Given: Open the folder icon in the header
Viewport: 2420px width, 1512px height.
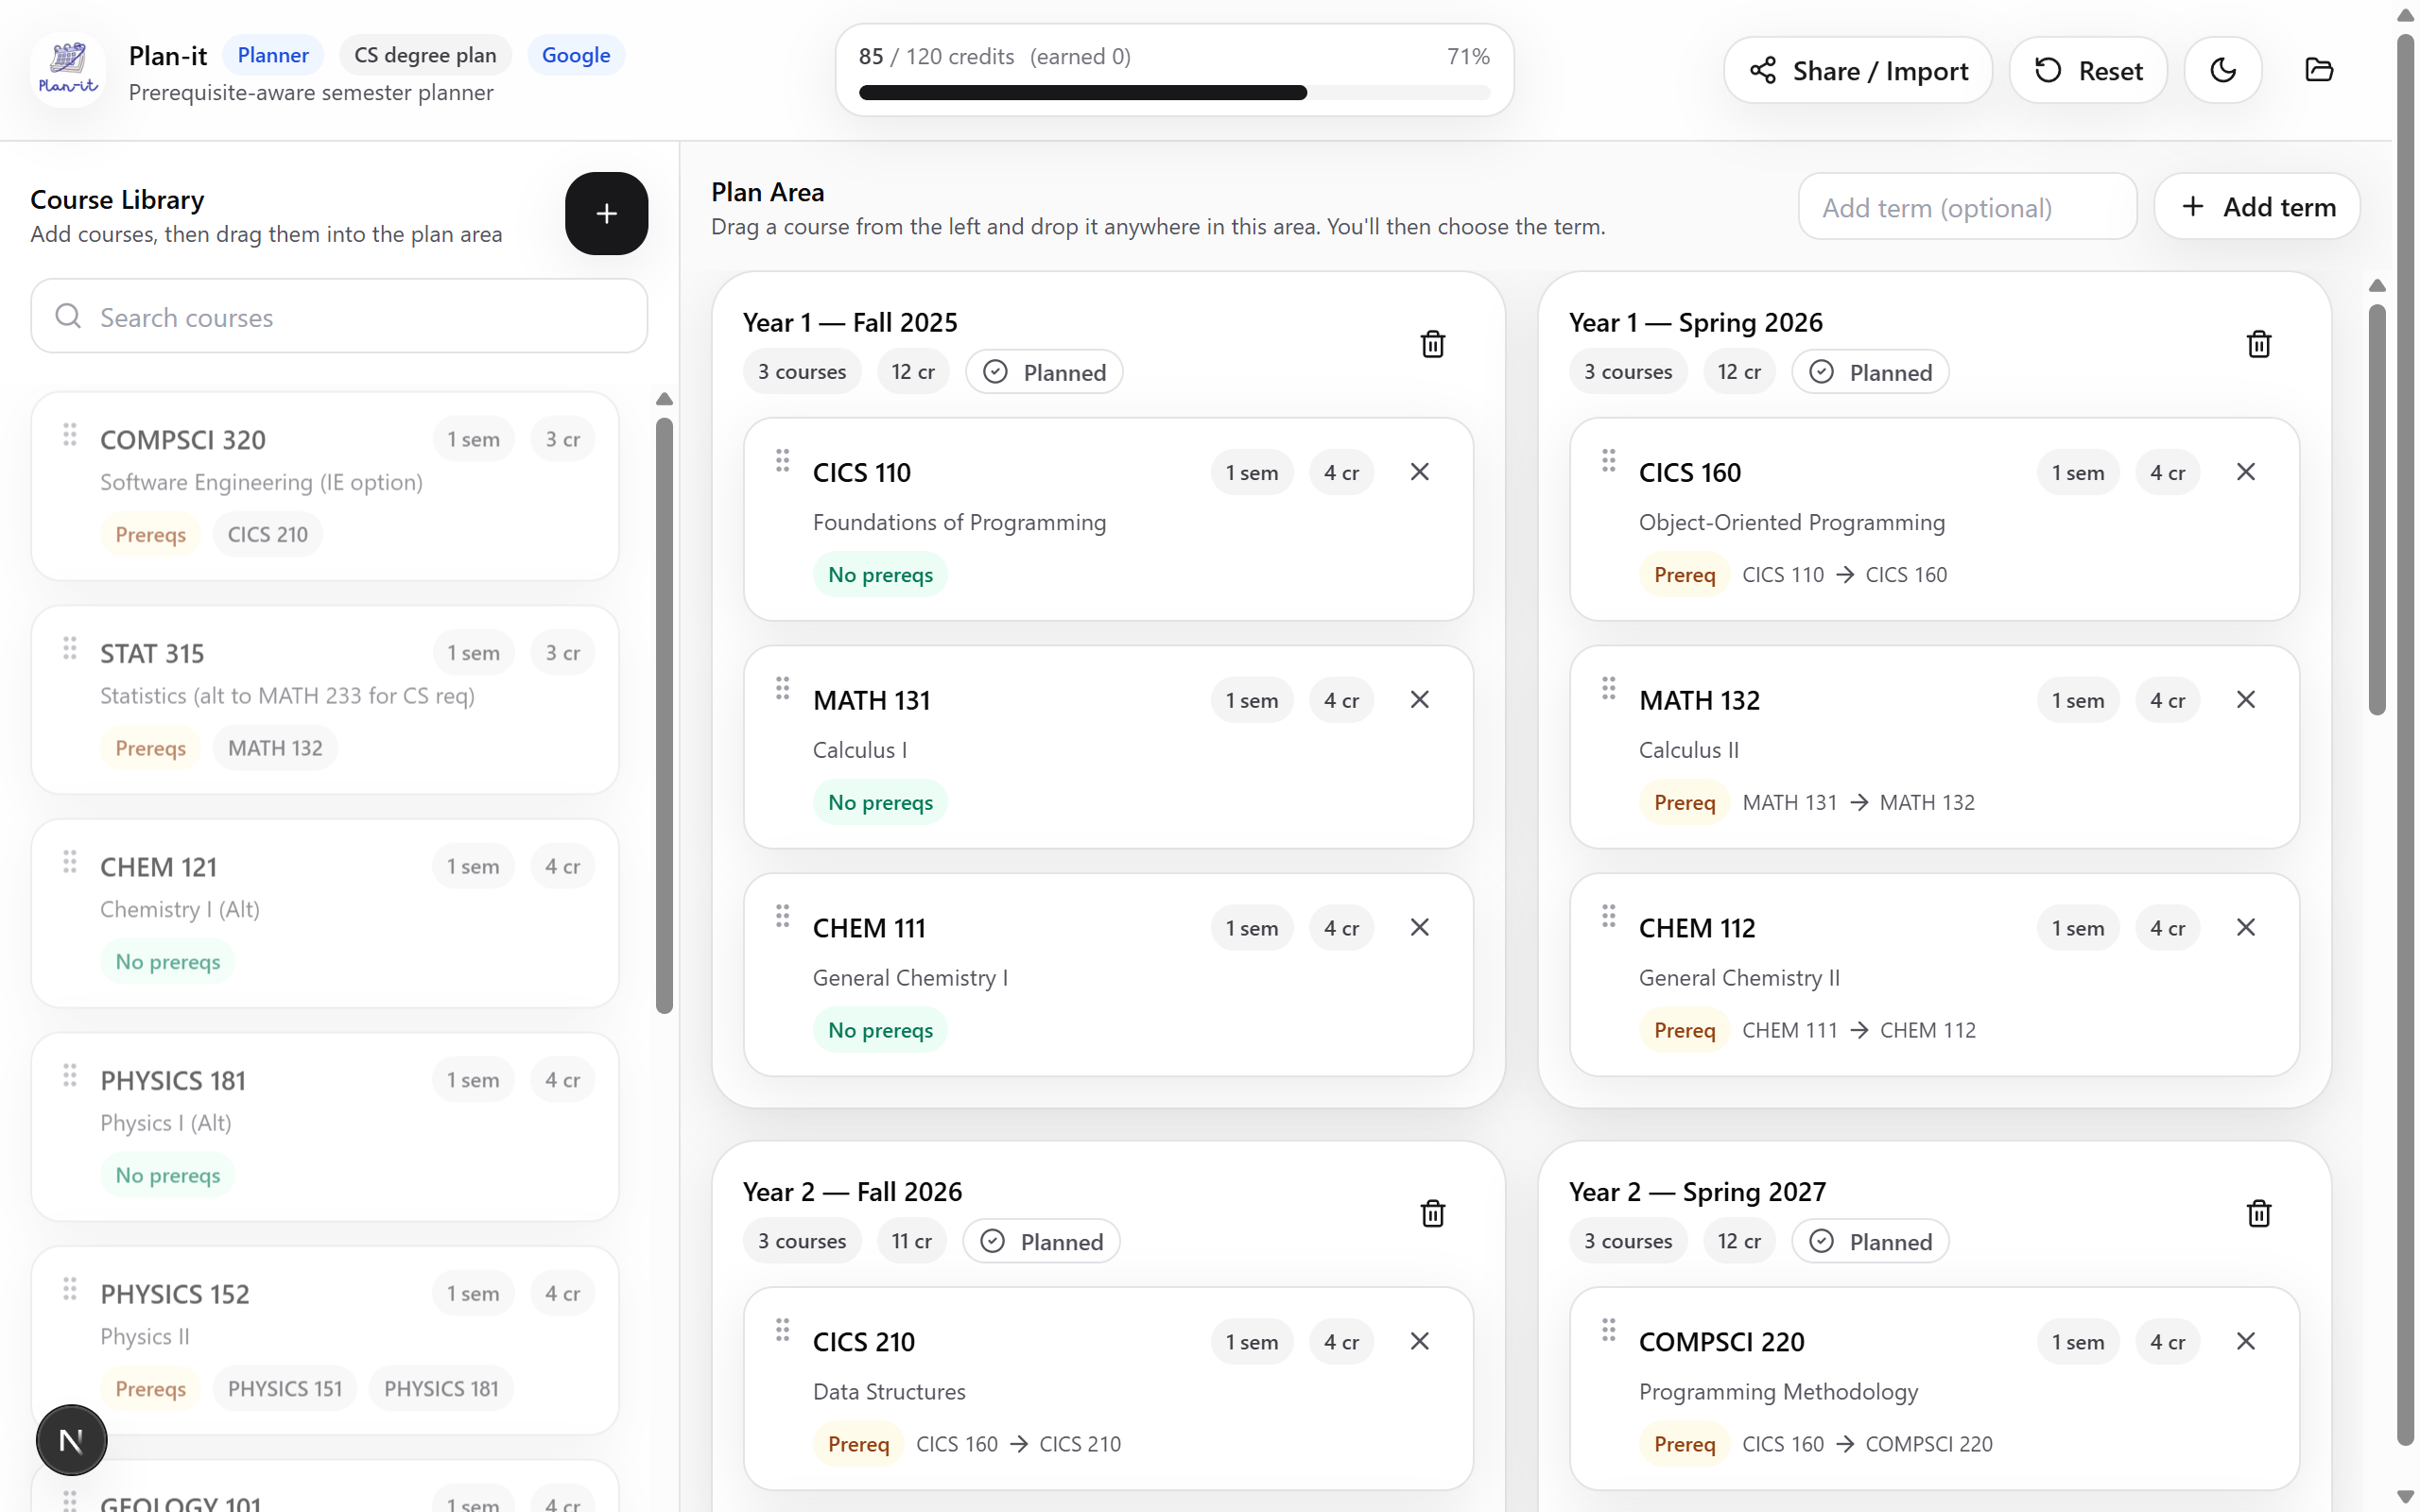Looking at the screenshot, I should tap(2318, 70).
